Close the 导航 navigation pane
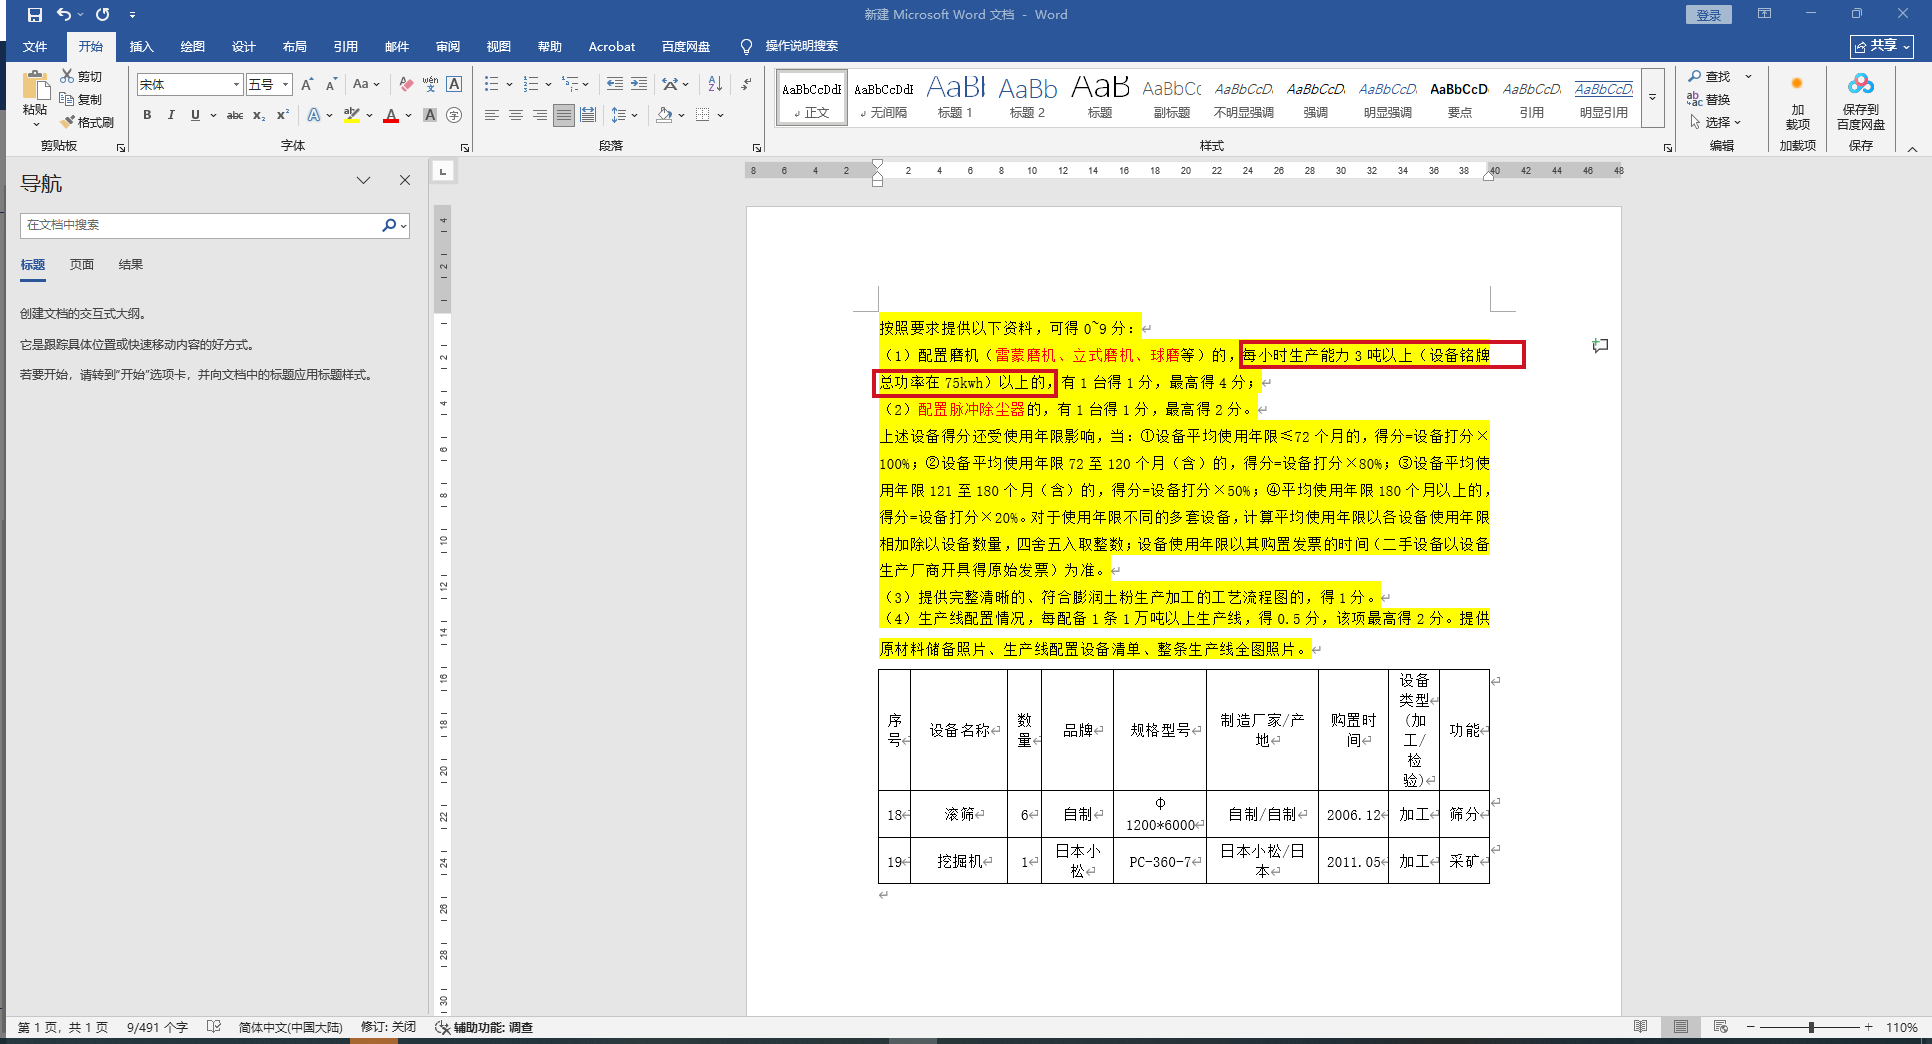 click(405, 180)
